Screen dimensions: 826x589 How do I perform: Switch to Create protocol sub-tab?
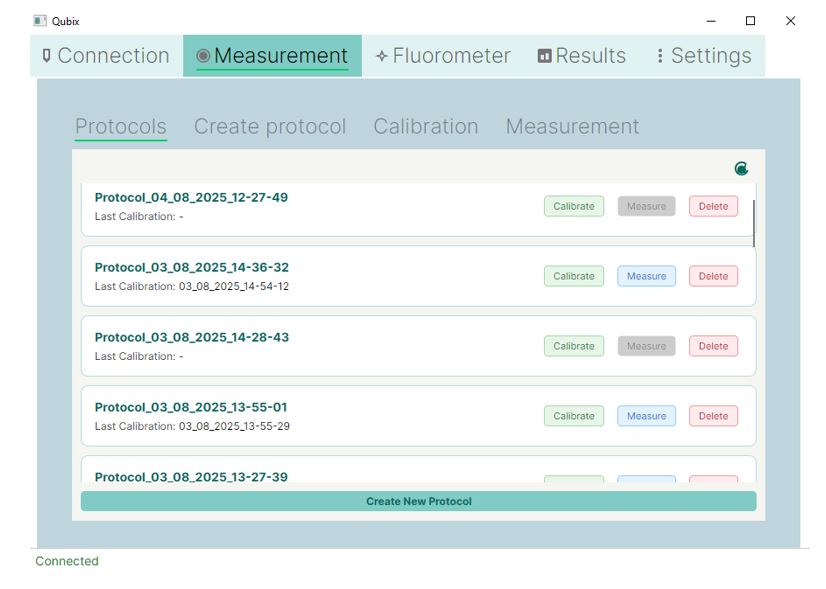[270, 126]
